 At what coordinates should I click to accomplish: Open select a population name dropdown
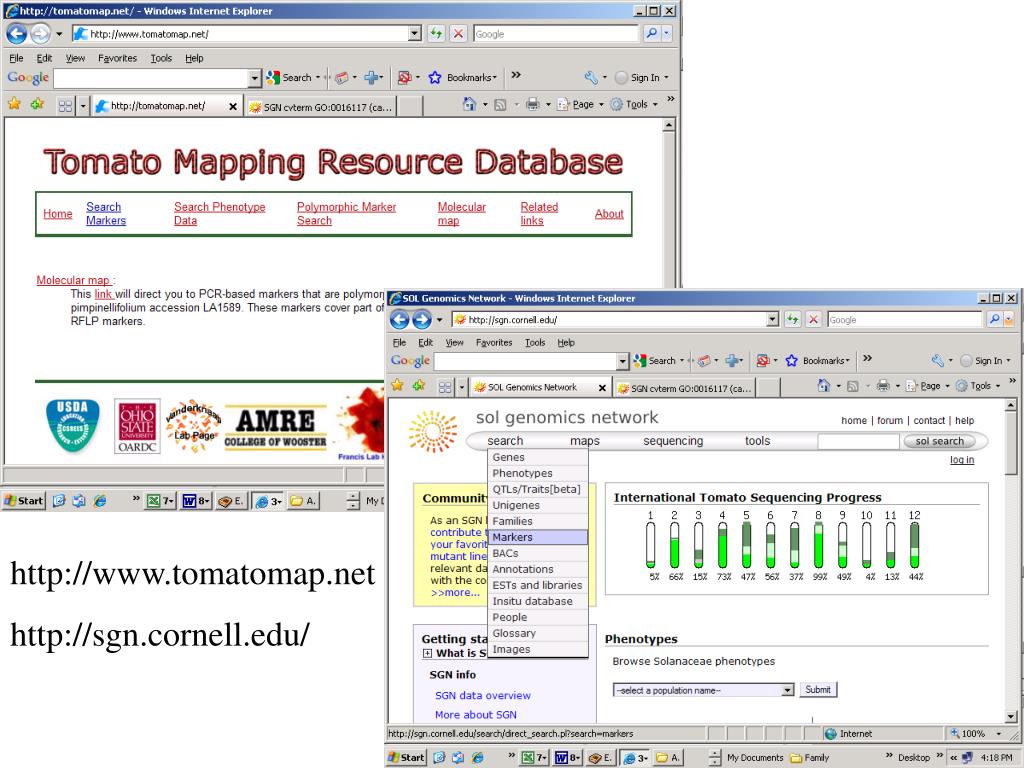coord(703,690)
